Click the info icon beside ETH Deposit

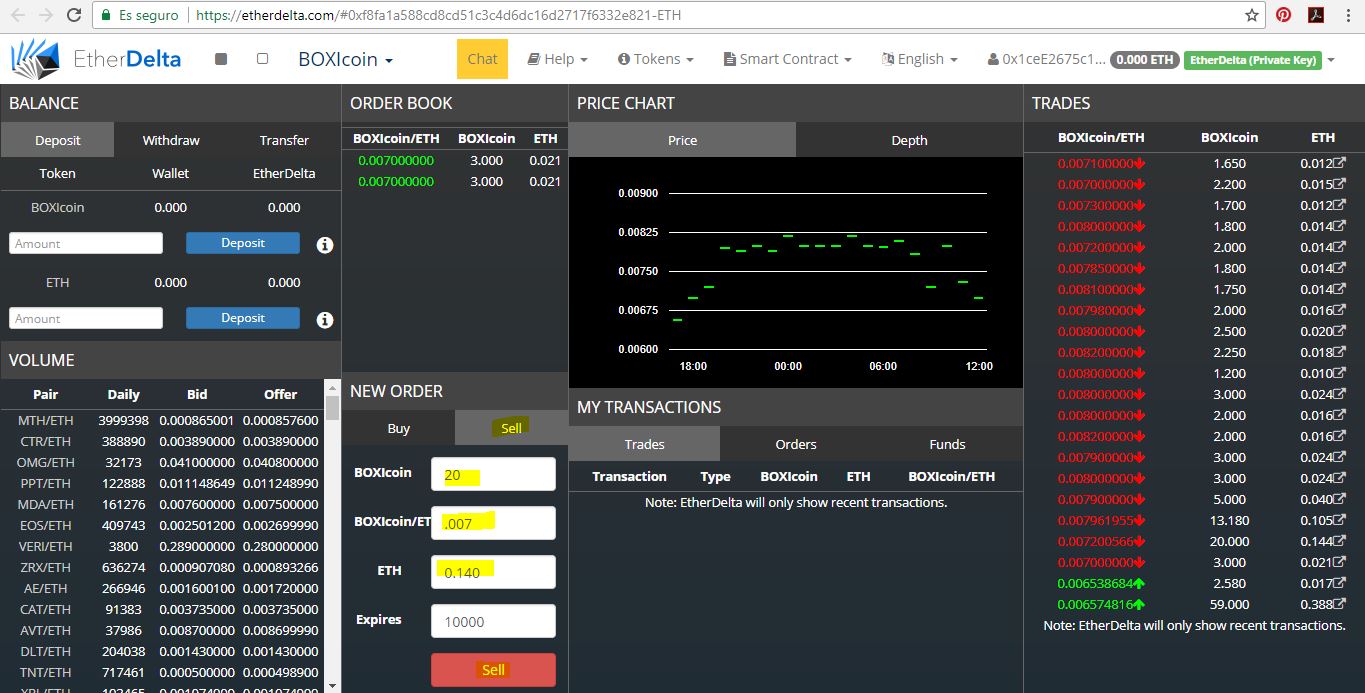(325, 320)
